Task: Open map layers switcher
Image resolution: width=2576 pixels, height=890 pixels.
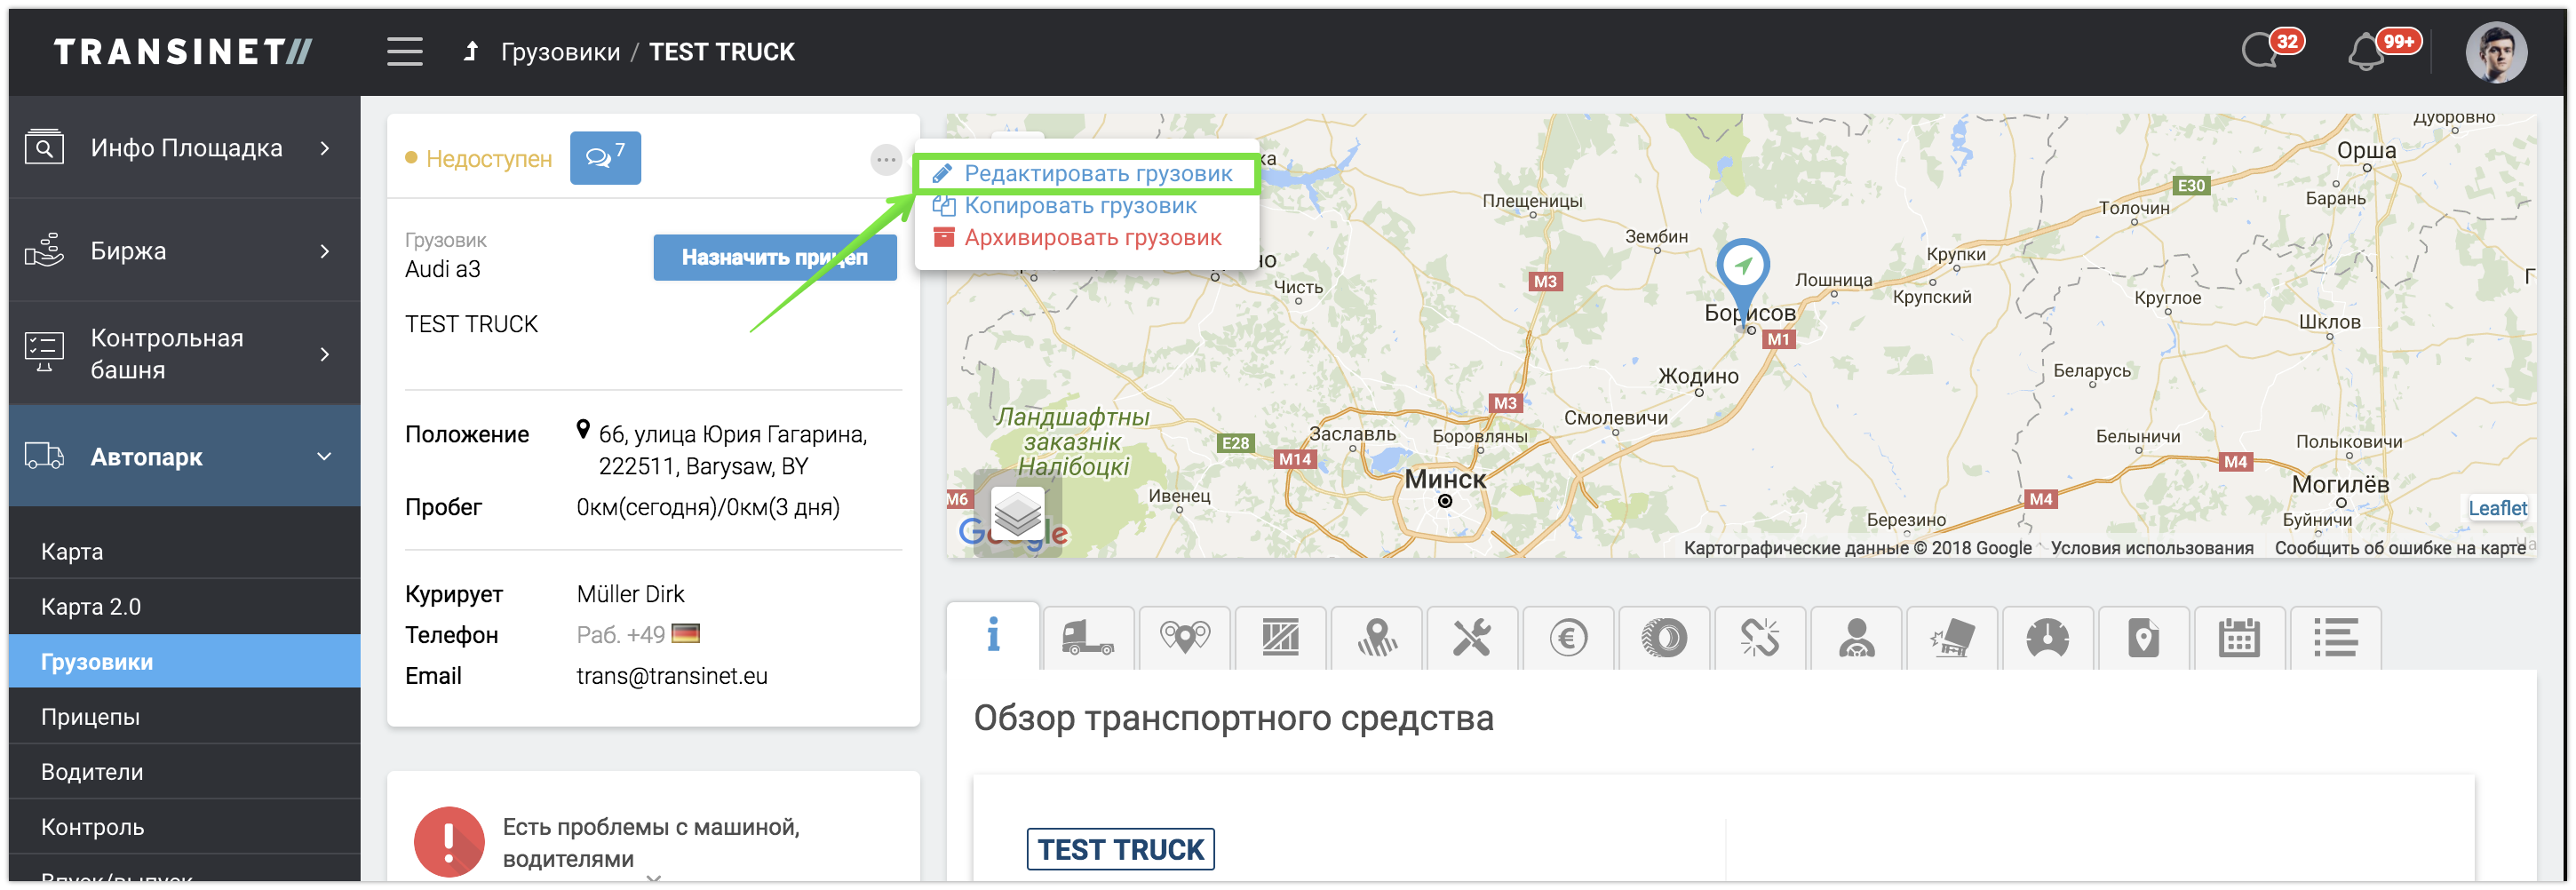Action: [x=1017, y=514]
